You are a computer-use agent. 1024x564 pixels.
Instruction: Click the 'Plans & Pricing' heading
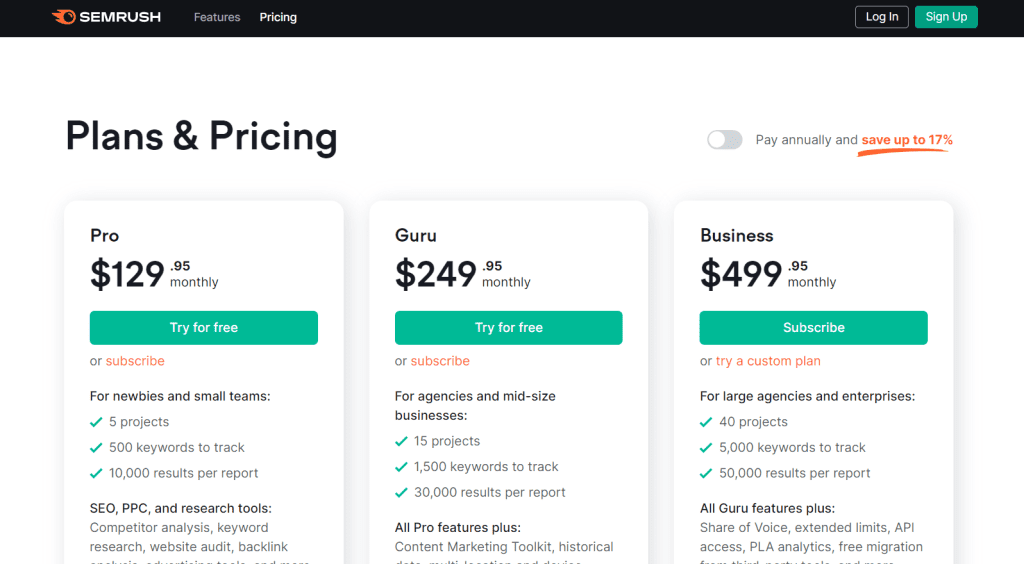201,136
